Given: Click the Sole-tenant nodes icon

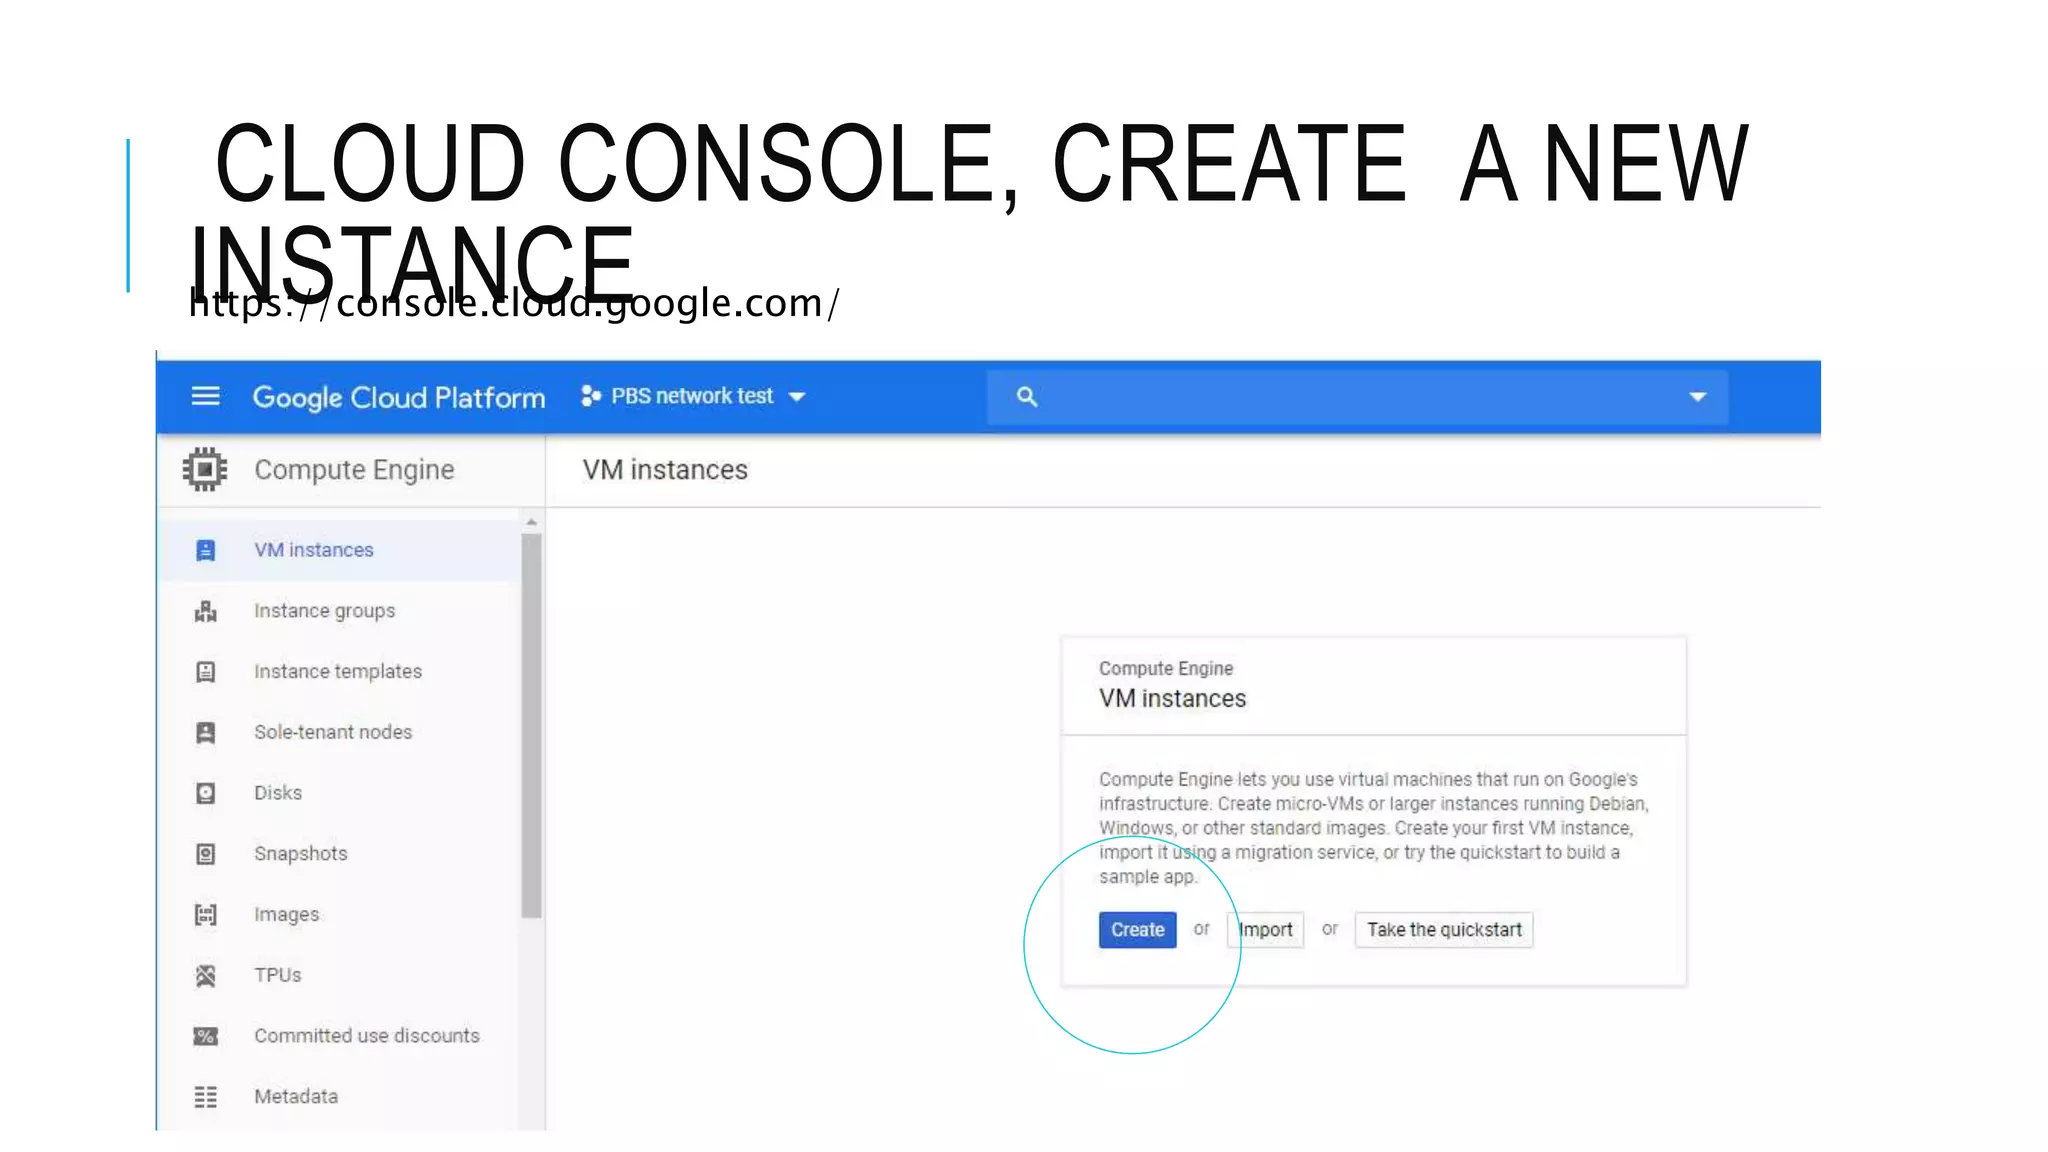Looking at the screenshot, I should point(205,732).
